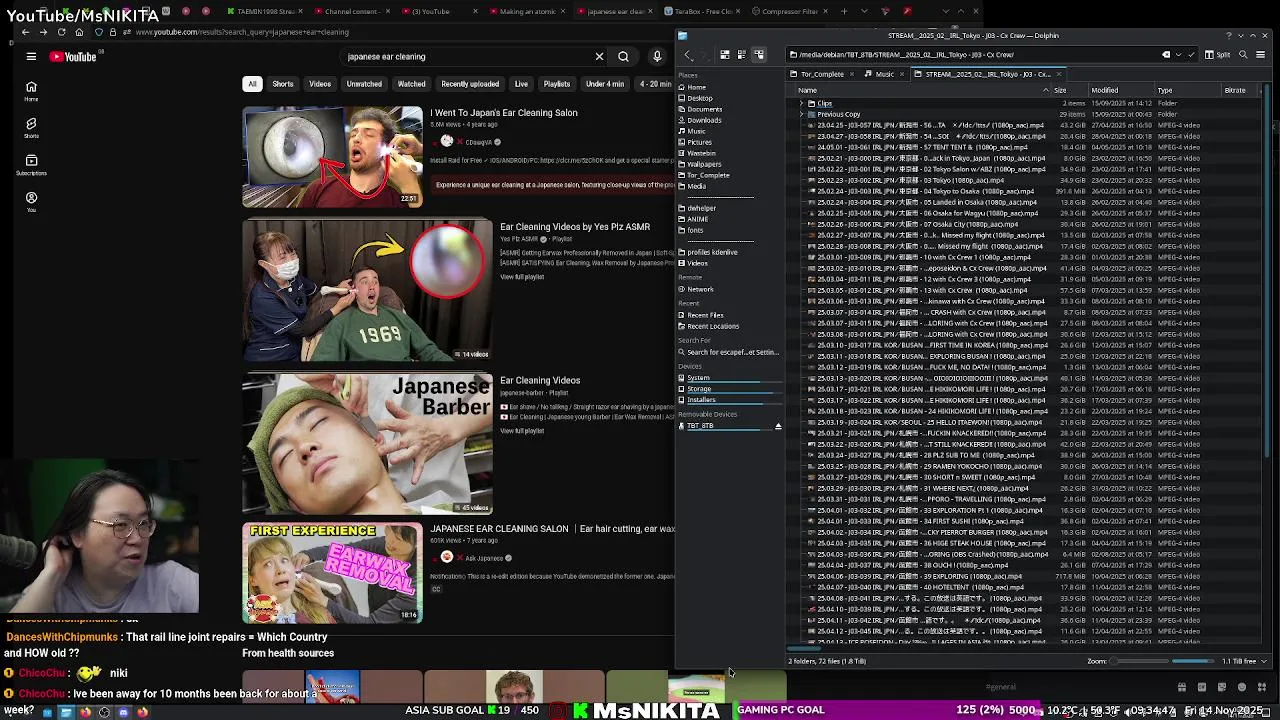Click the YouTube search magnifier button

click(x=623, y=57)
